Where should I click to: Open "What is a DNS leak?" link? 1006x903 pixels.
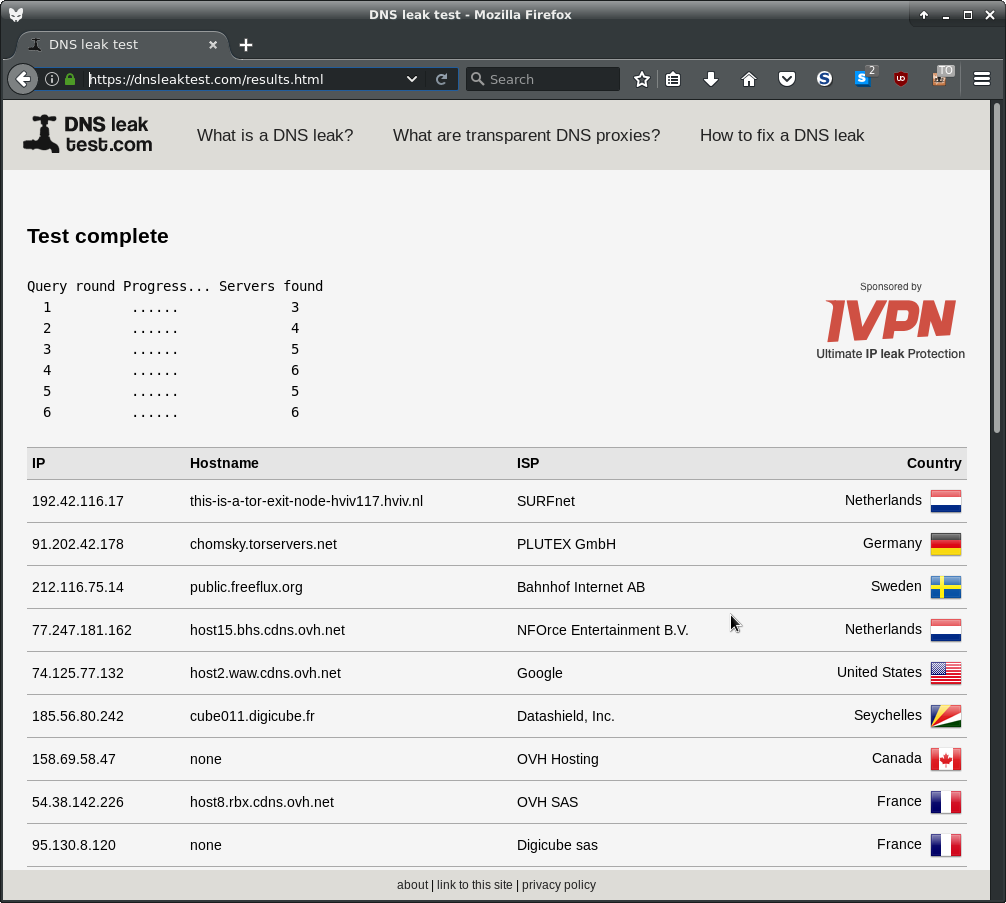pyautogui.click(x=275, y=135)
